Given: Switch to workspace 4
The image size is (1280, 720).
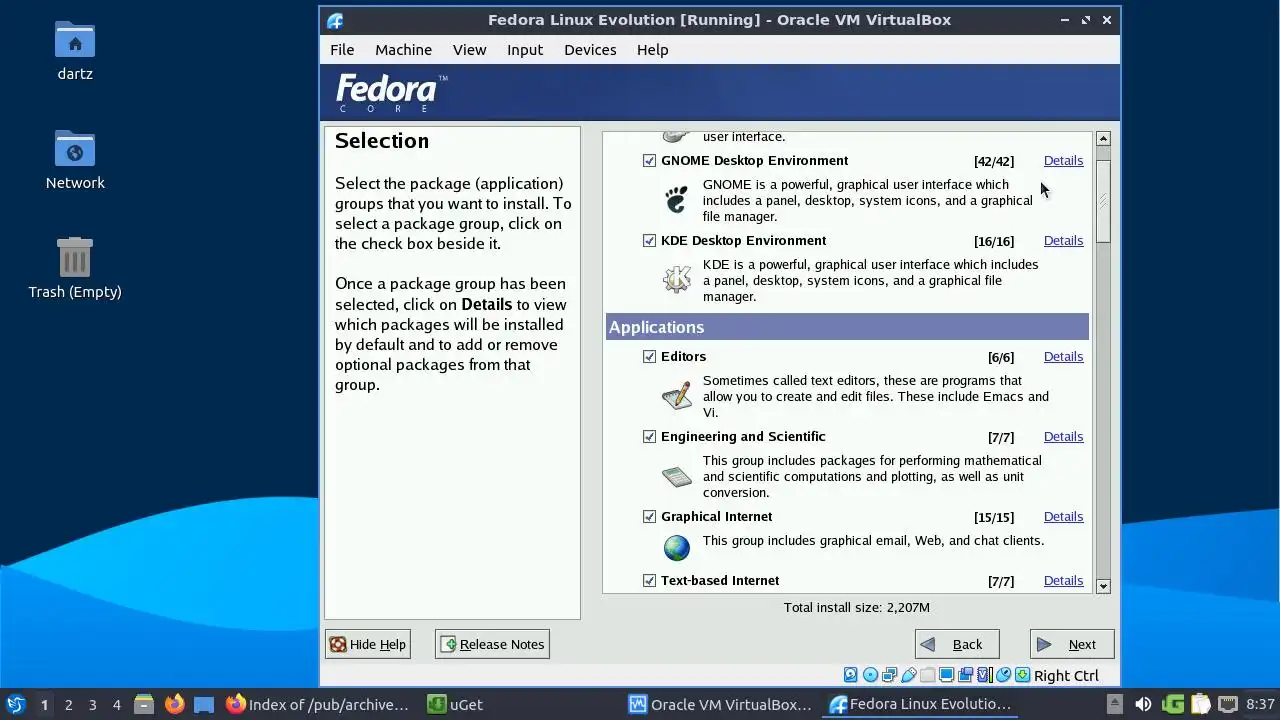Looking at the screenshot, I should coord(116,704).
